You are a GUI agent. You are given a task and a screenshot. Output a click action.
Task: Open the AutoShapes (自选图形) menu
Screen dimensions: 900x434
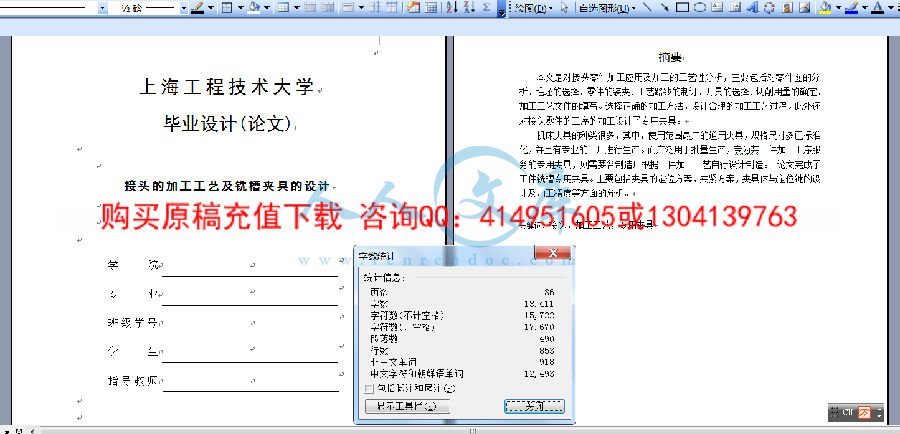[x=607, y=8]
